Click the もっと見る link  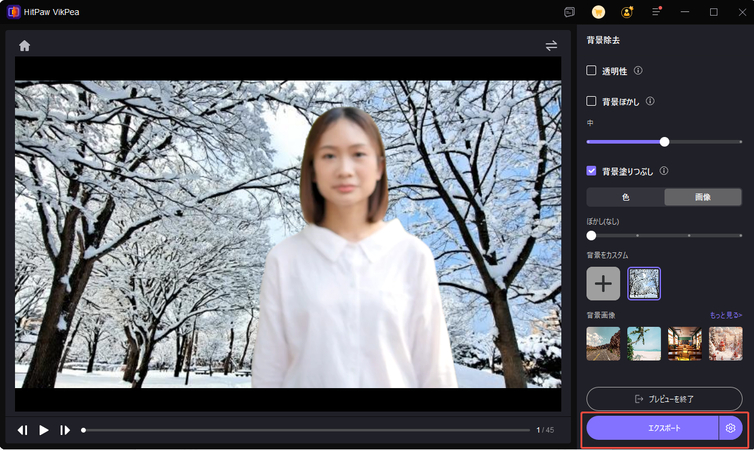click(x=726, y=315)
